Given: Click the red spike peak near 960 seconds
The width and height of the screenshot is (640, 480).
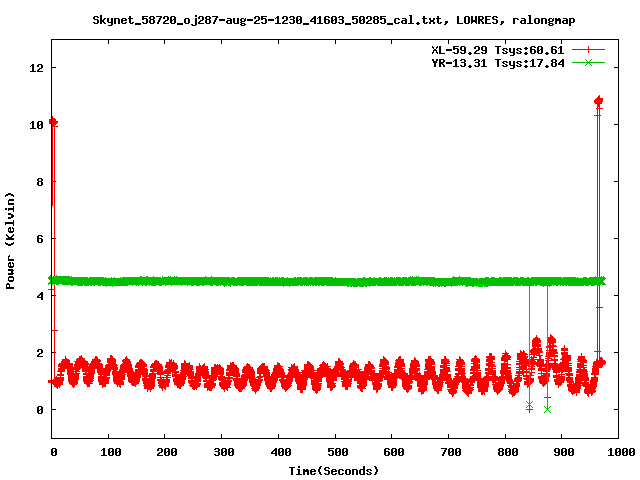Looking at the screenshot, I should (598, 100).
